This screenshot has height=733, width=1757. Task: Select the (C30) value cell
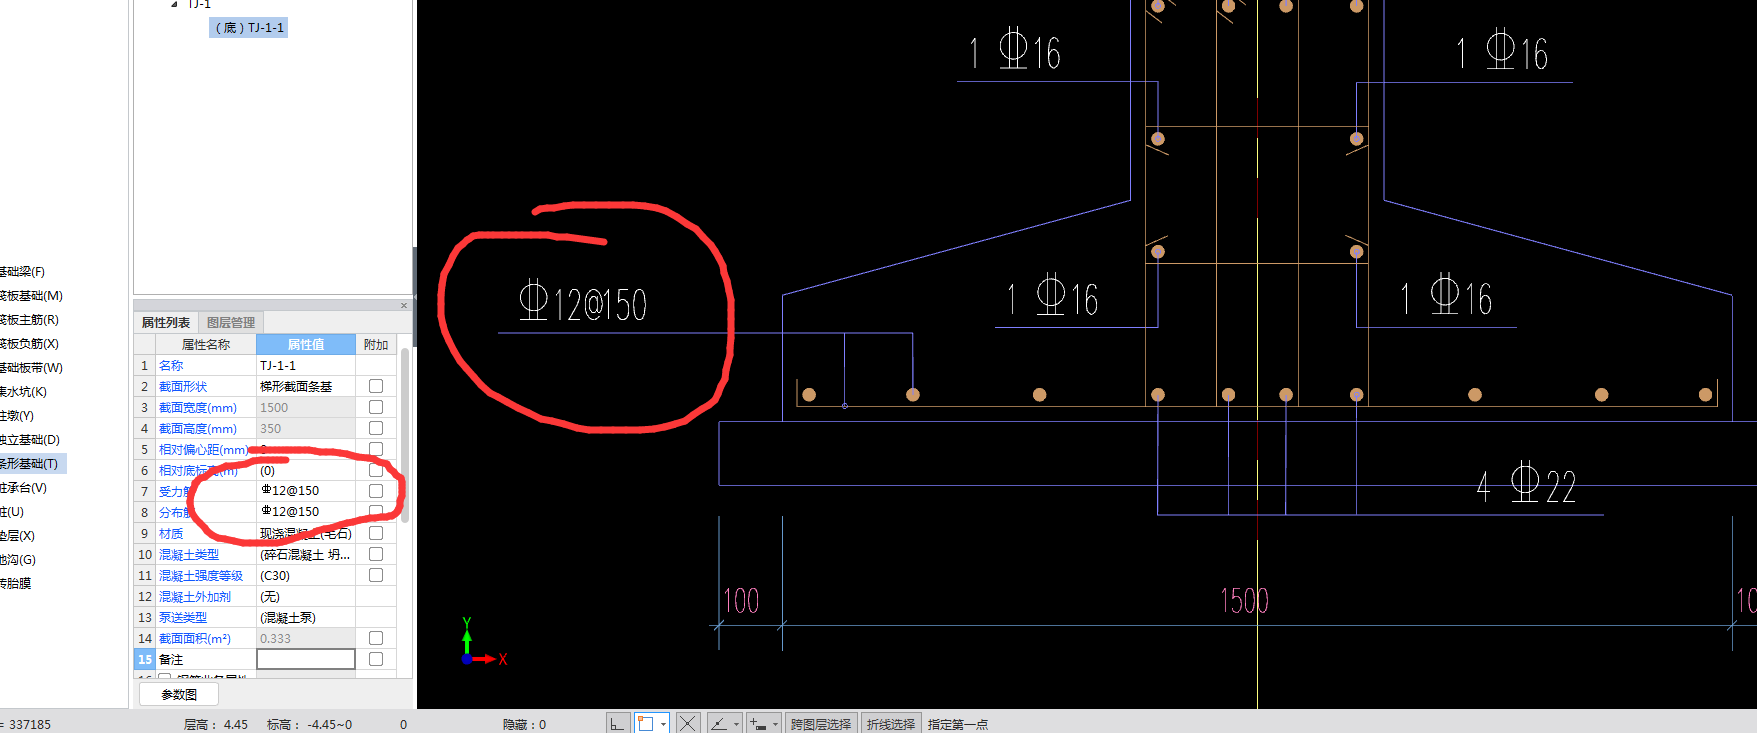[306, 576]
